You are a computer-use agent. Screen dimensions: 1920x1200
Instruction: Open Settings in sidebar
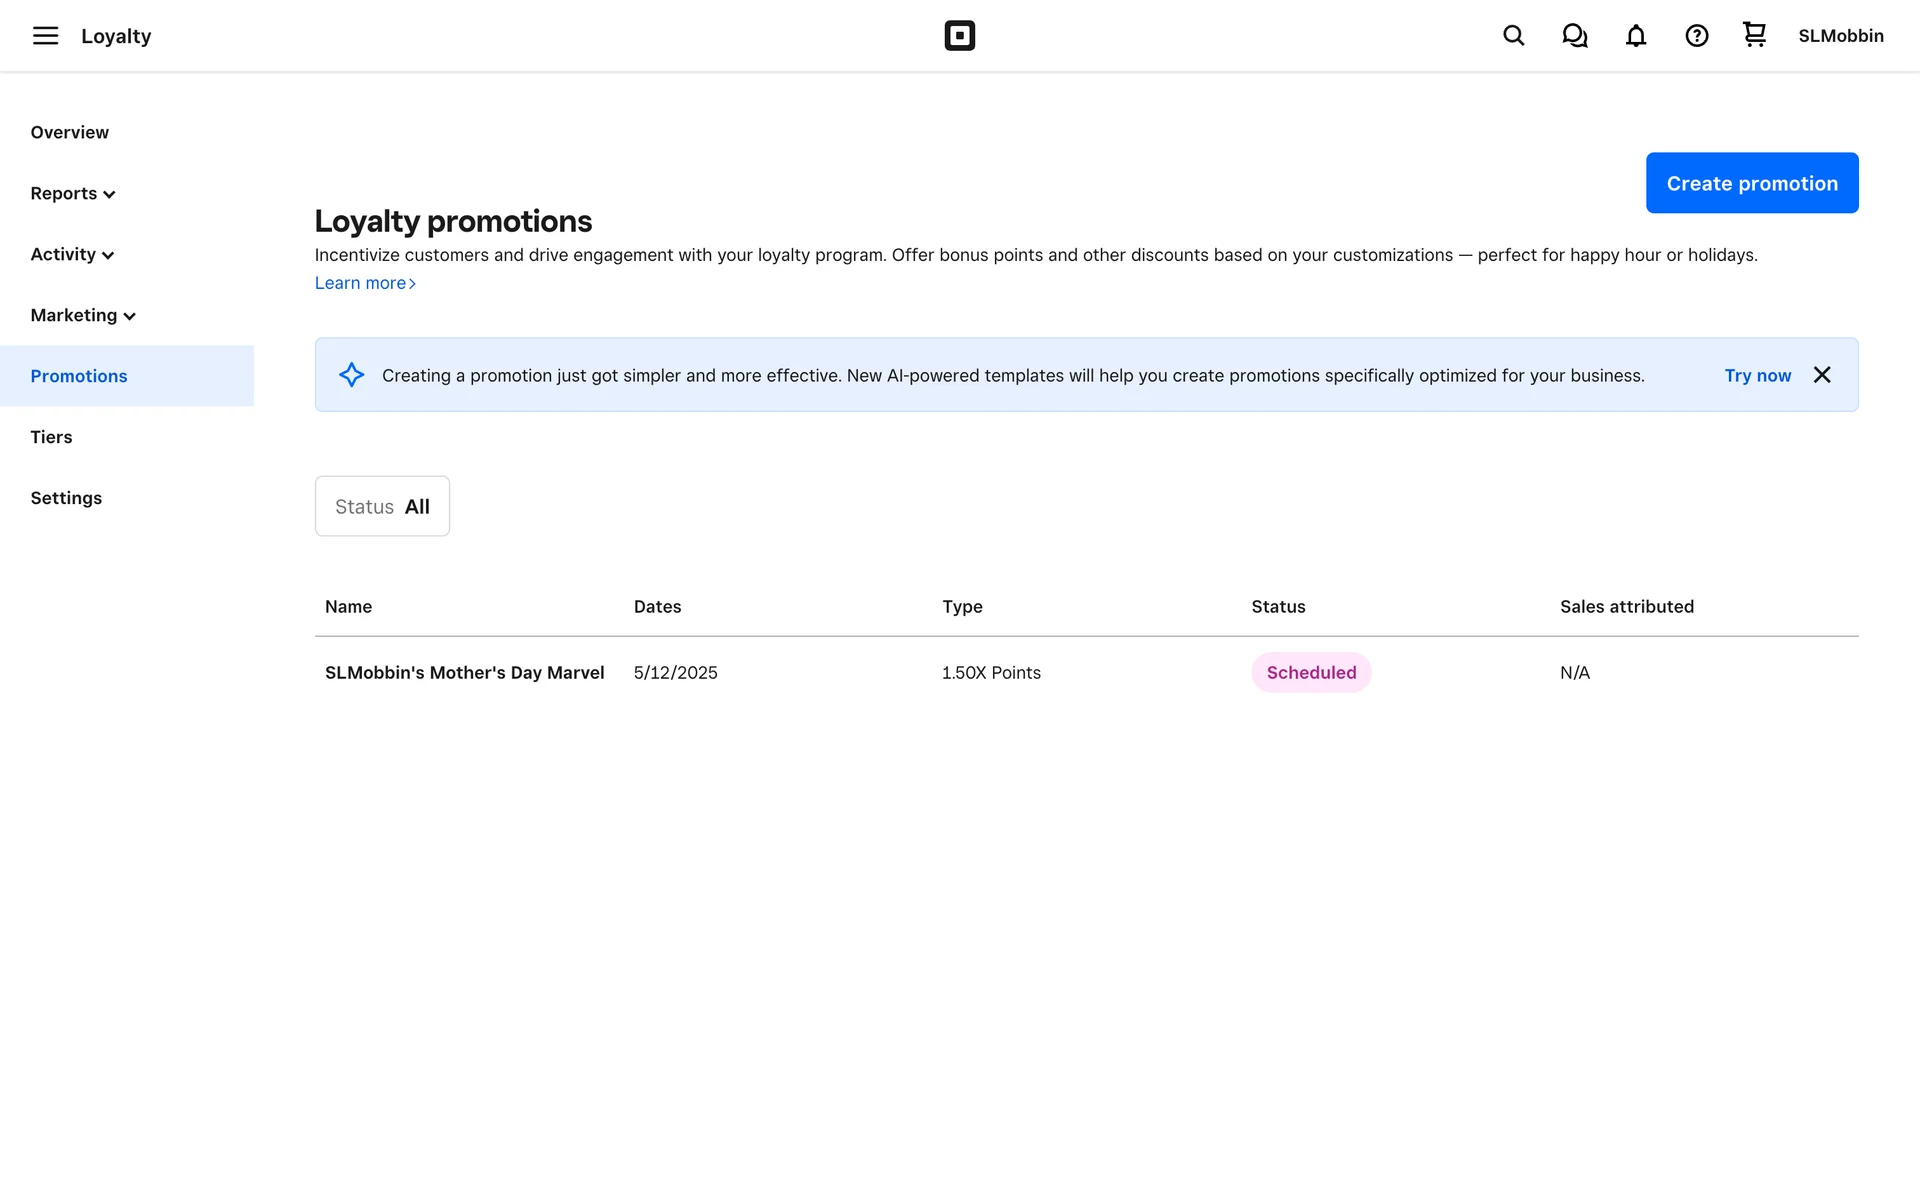(66, 498)
